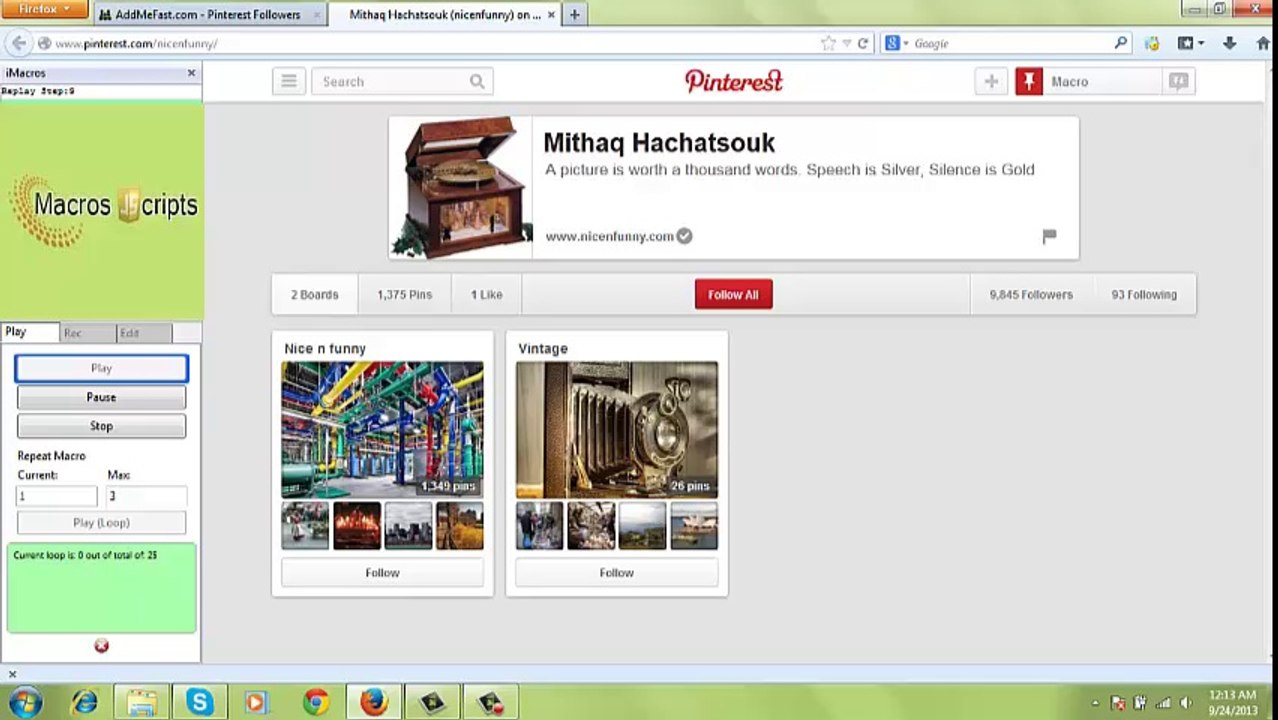Click the iMacros Play button
The height and width of the screenshot is (720, 1278).
click(x=101, y=368)
